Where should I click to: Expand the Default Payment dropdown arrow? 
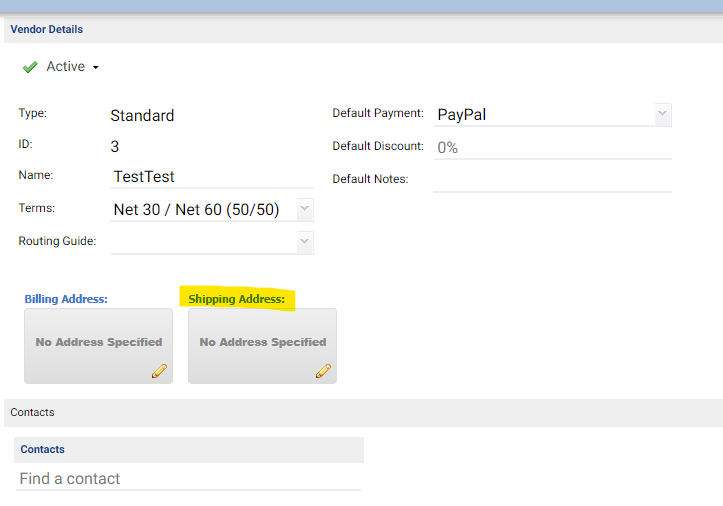pyautogui.click(x=663, y=114)
